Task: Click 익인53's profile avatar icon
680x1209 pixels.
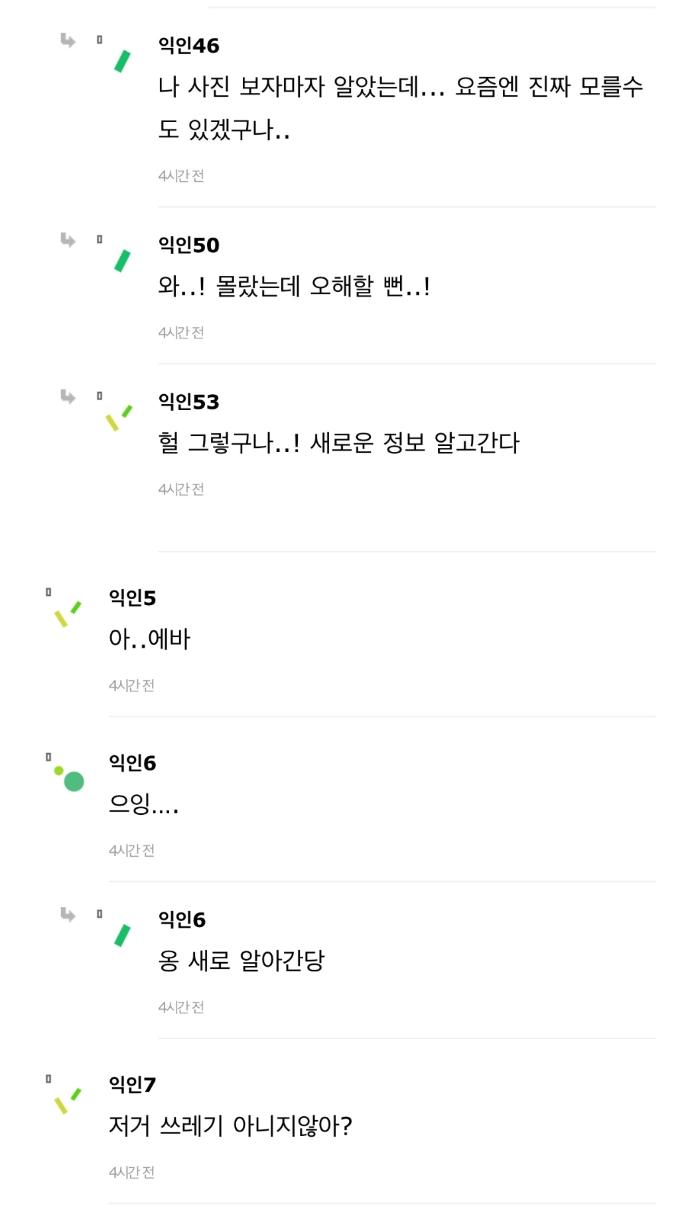Action: point(119,417)
